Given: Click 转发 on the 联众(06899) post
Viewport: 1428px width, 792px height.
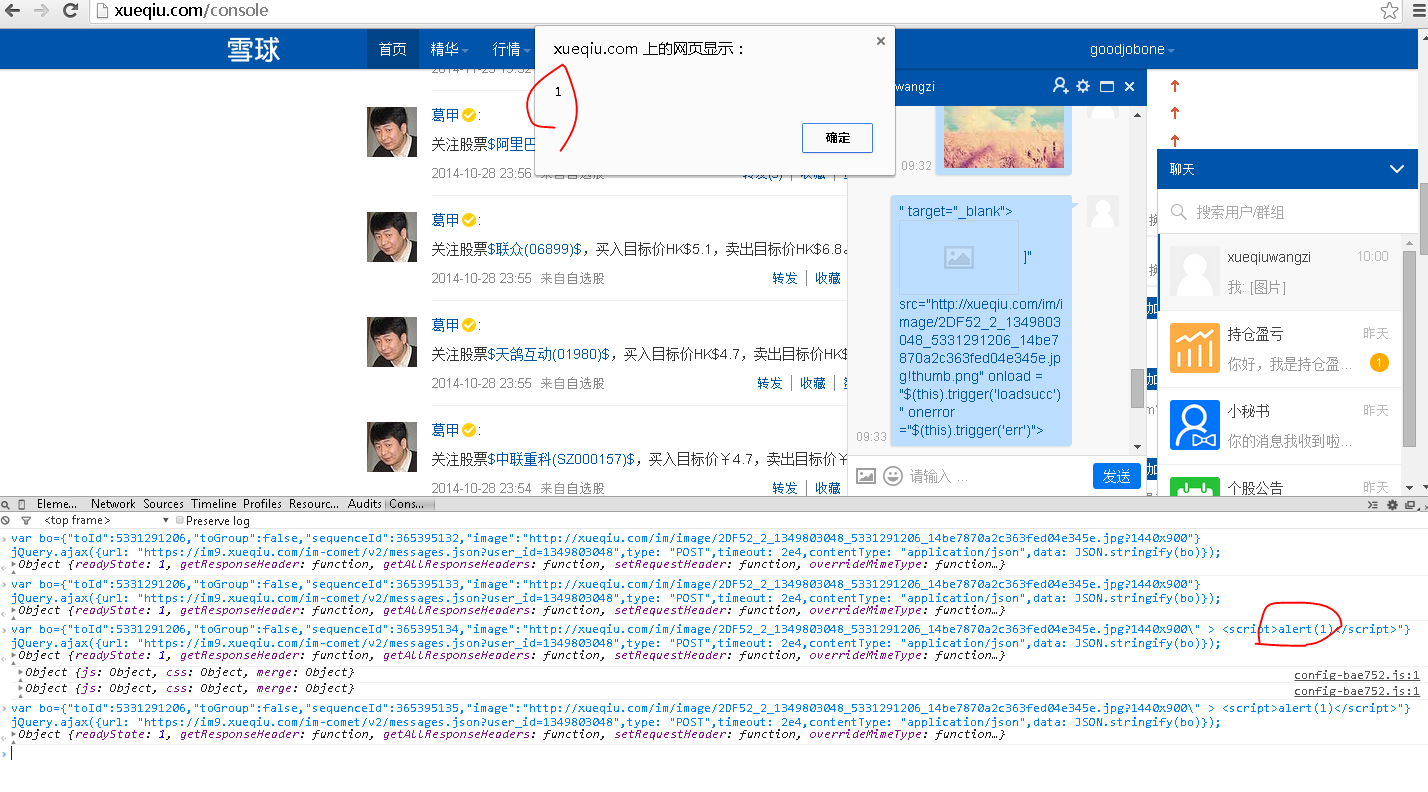Looking at the screenshot, I should point(785,278).
